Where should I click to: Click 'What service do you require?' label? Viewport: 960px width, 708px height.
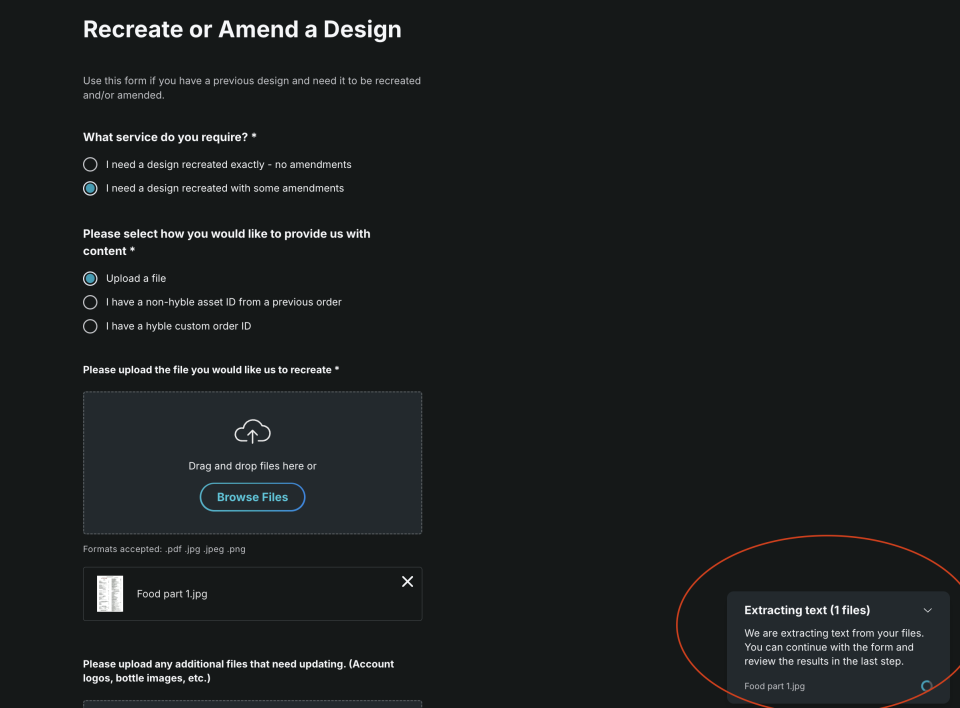tap(170, 137)
